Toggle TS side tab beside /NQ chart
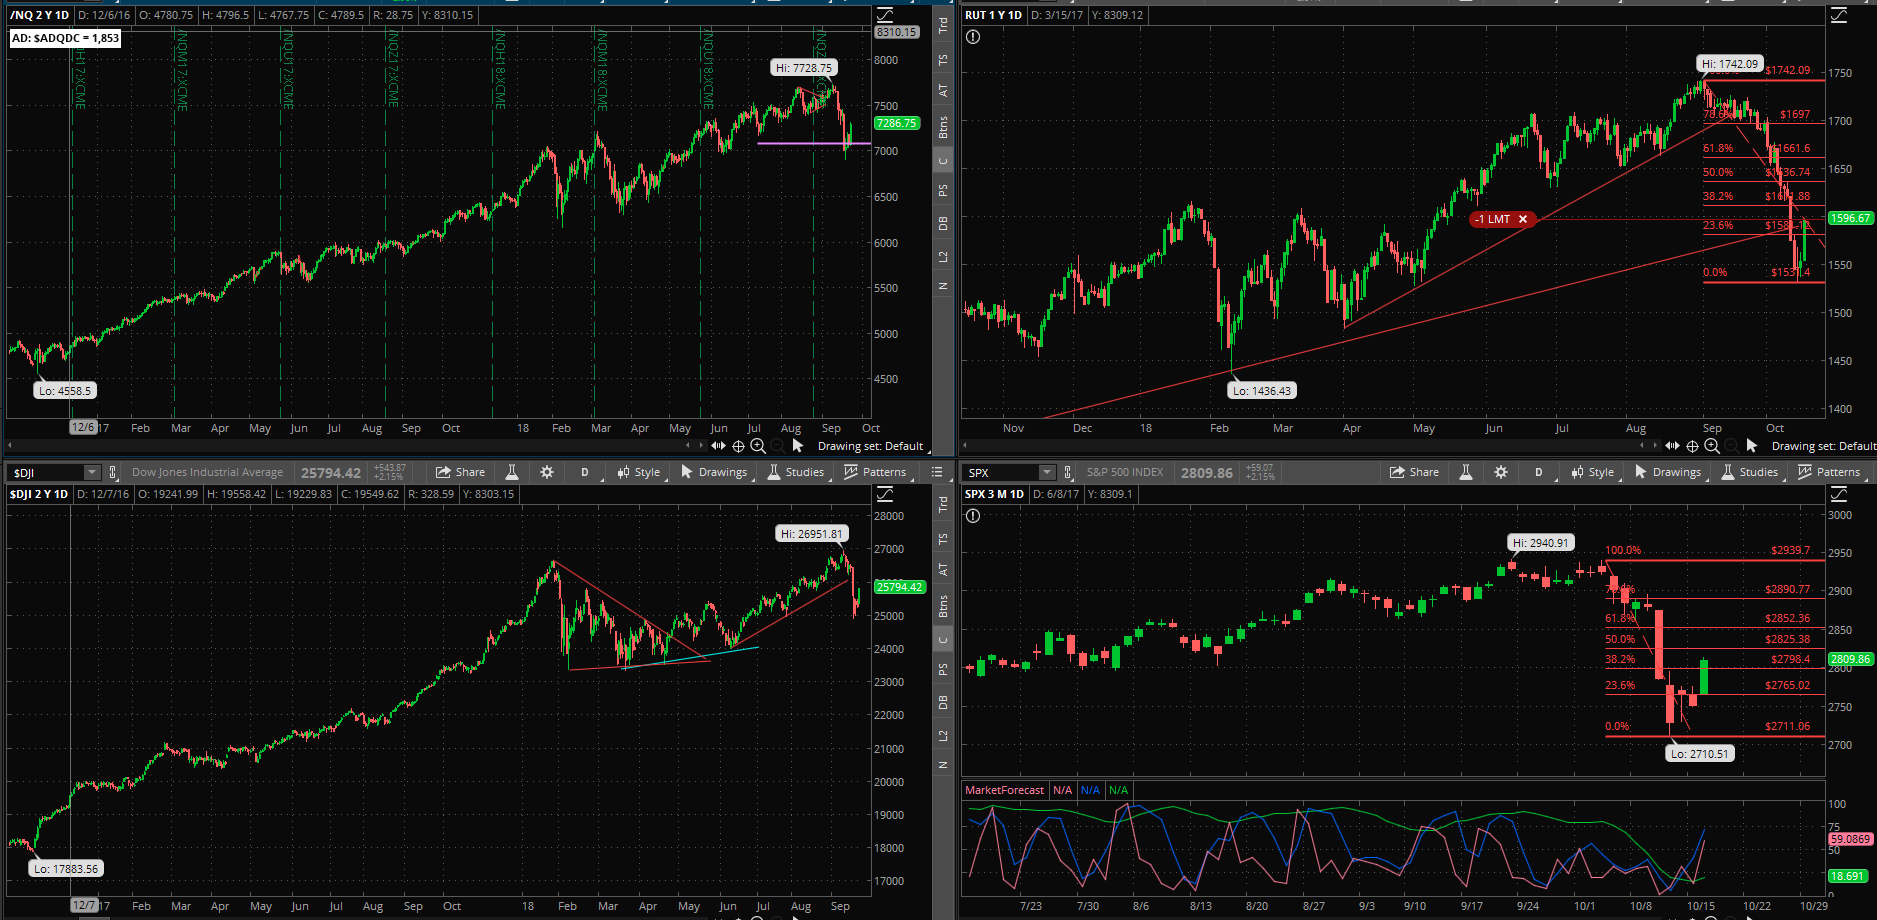Screen dimensions: 1877x920 pyautogui.click(x=943, y=60)
